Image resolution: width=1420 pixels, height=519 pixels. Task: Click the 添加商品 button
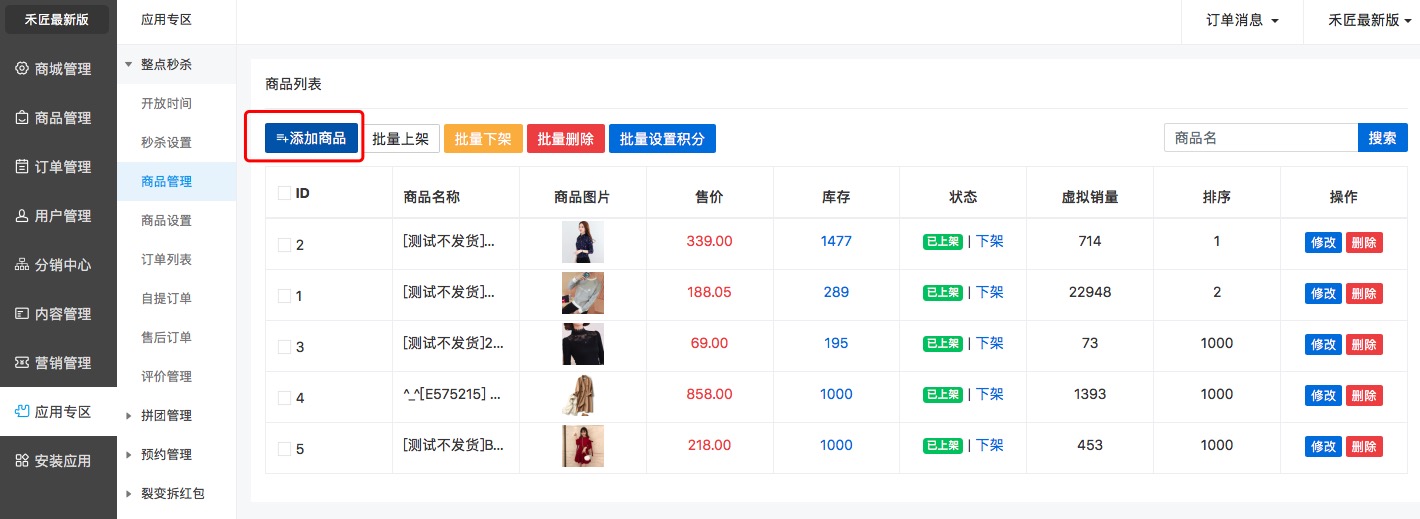311,138
